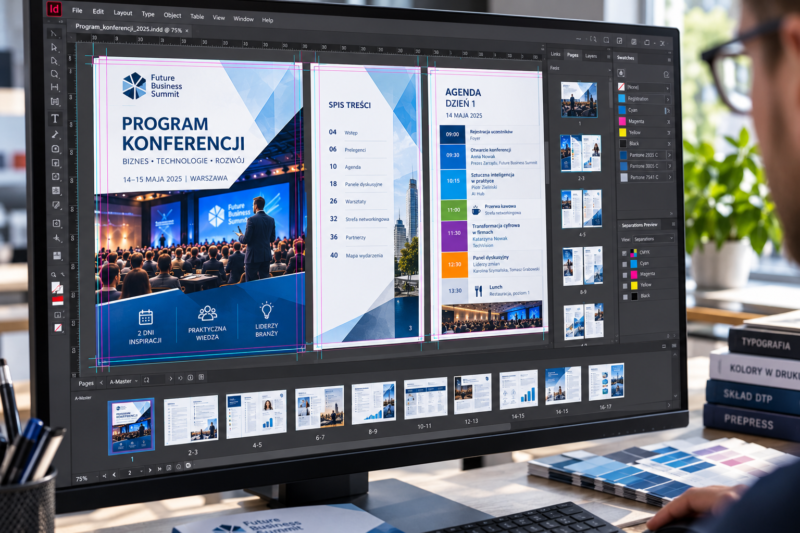This screenshot has height=533, width=800.
Task: Click the fill and stroke indicator in toolbar
Action: 58,287
